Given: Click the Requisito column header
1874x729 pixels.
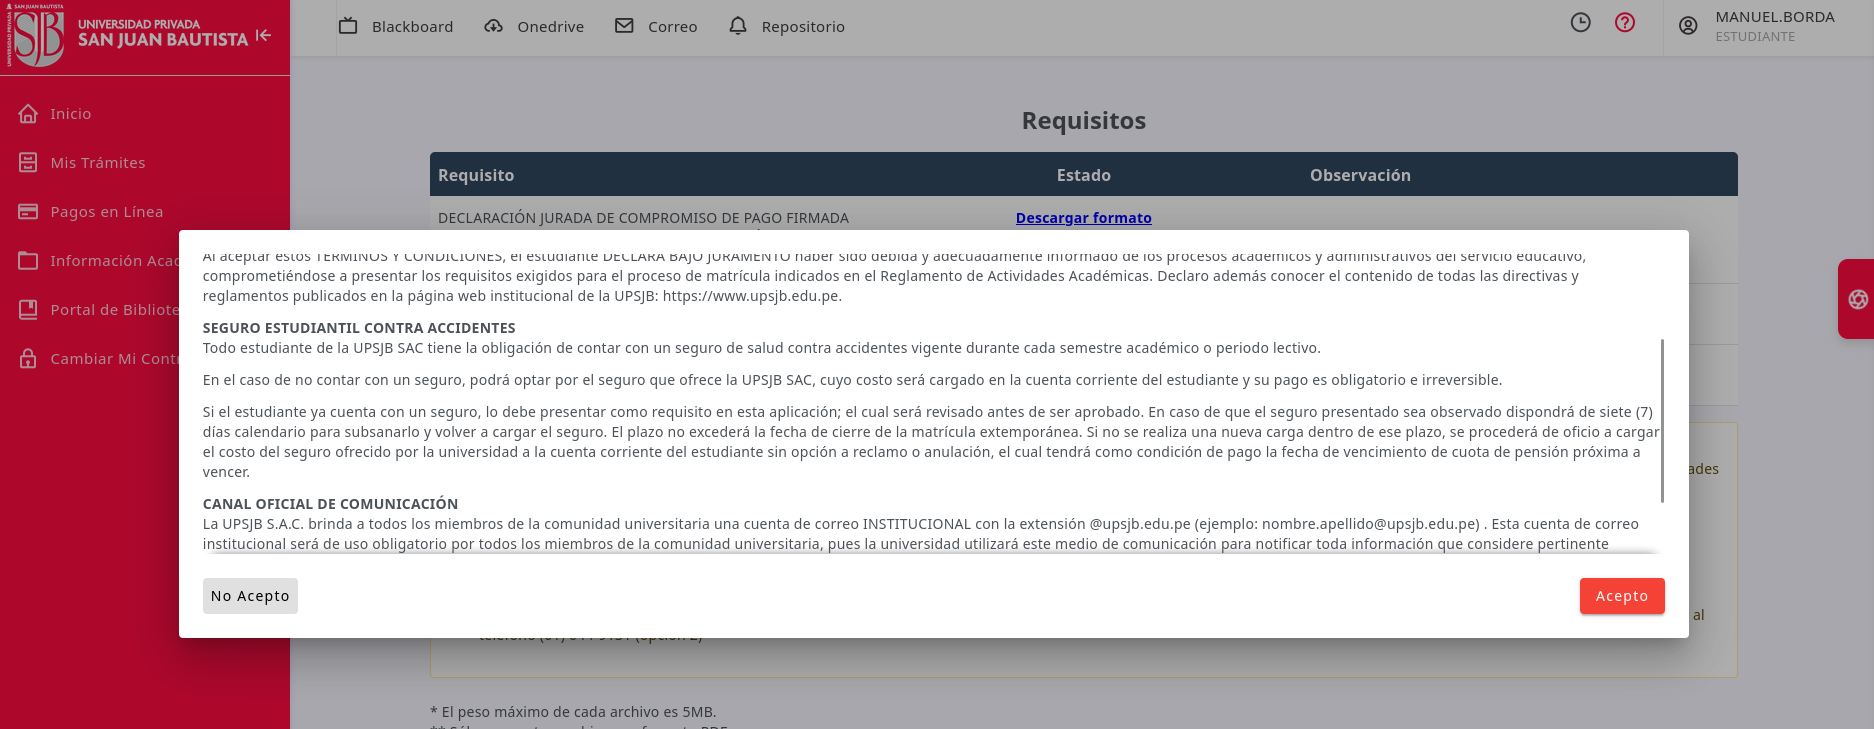Looking at the screenshot, I should pyautogui.click(x=476, y=175).
